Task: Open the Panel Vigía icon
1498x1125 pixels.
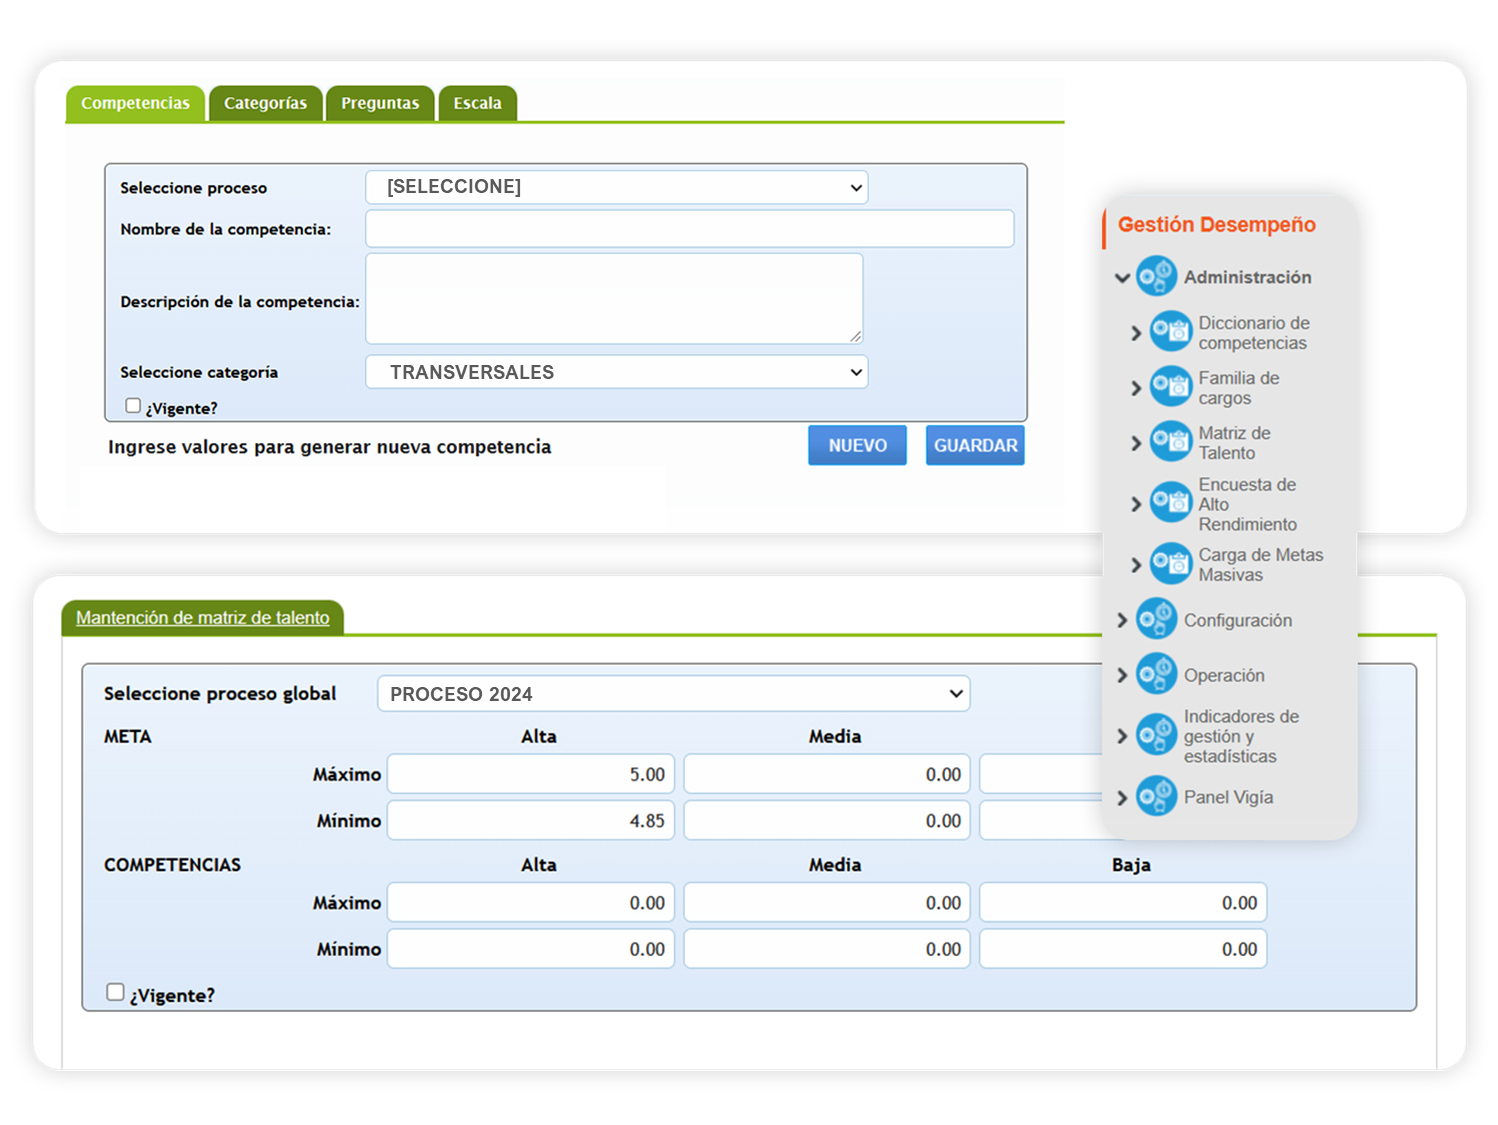Action: [x=1156, y=797]
